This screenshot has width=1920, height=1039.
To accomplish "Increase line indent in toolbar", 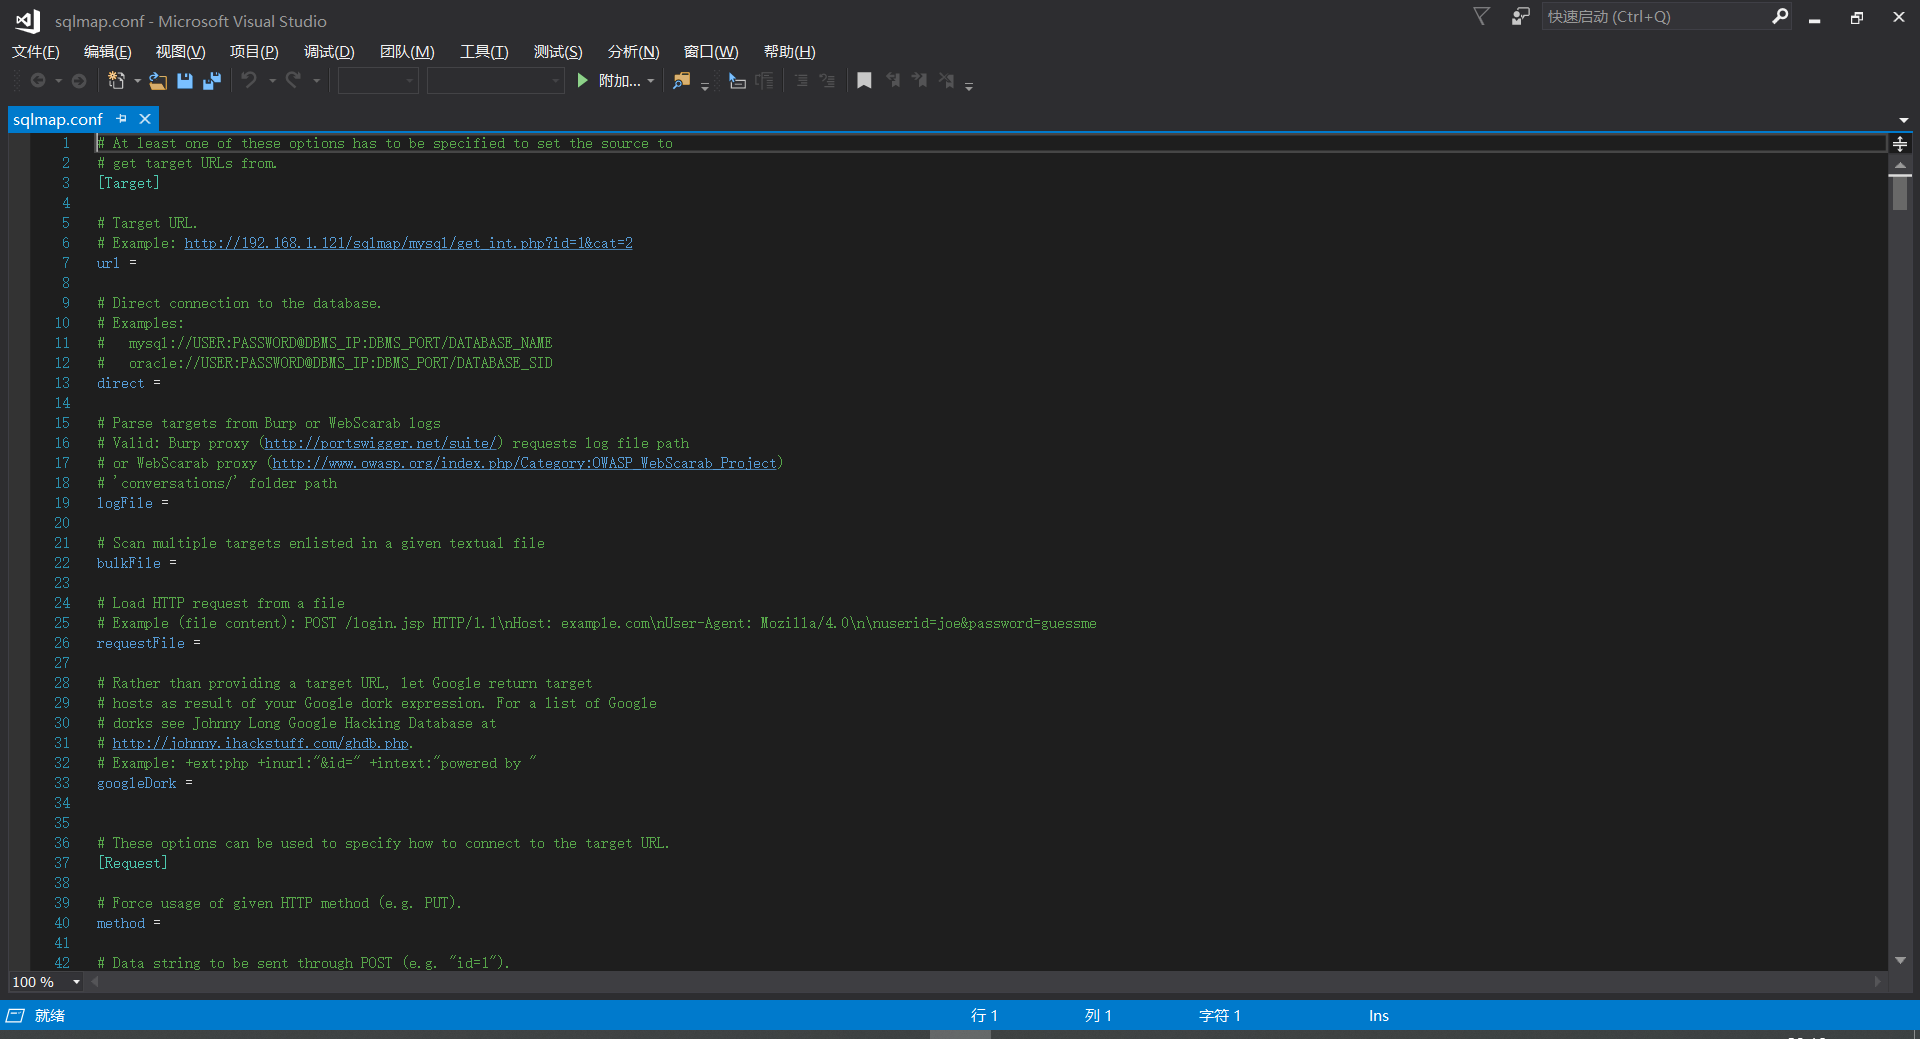I will point(827,81).
